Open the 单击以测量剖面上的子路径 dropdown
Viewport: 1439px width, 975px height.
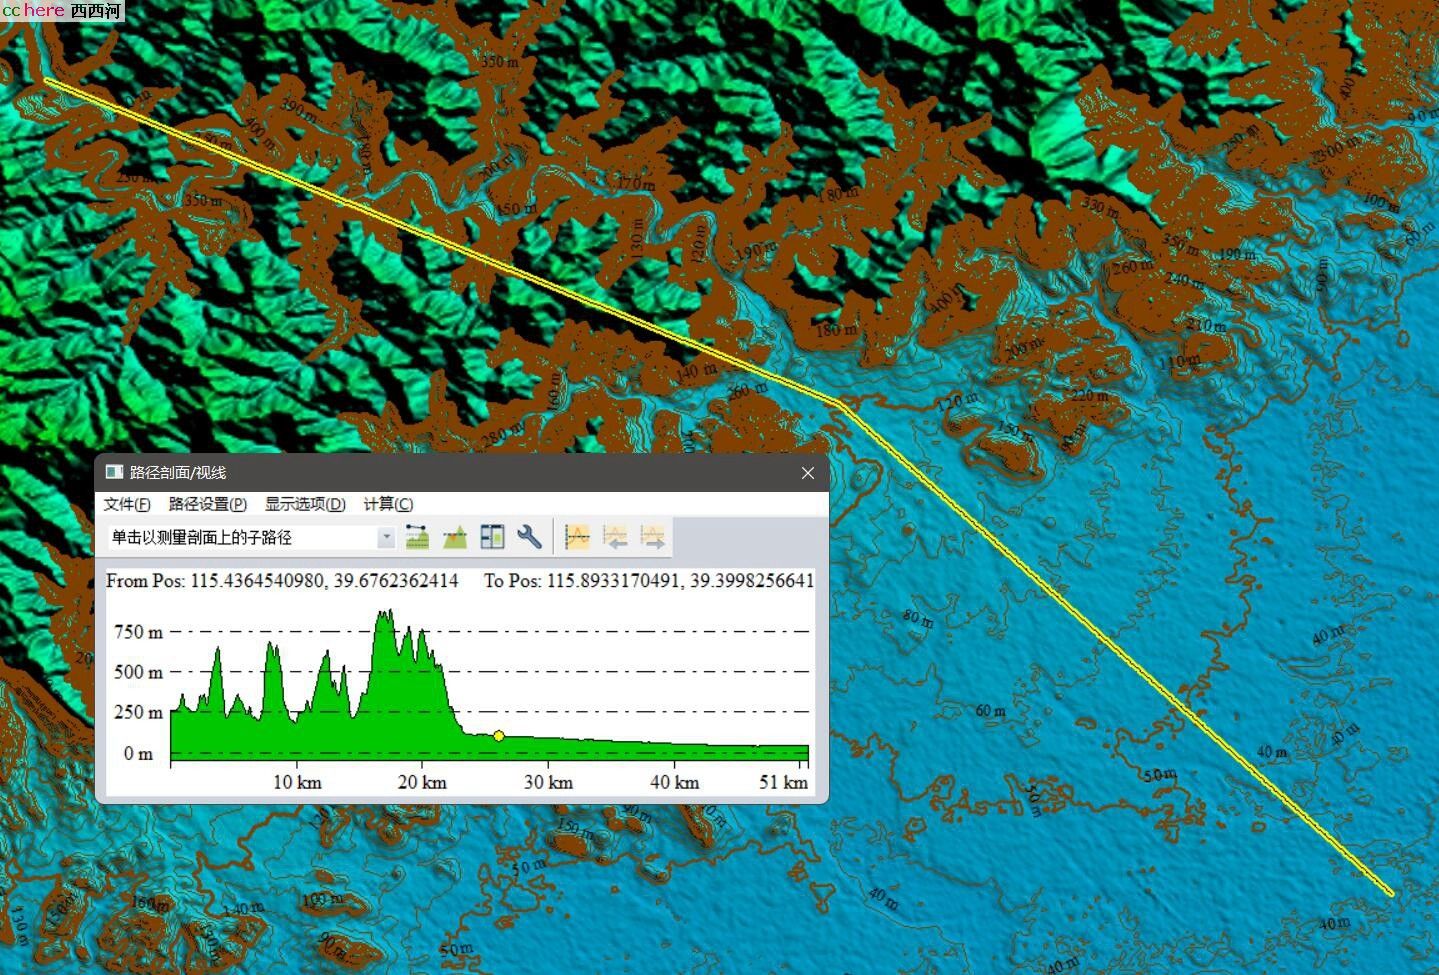pos(386,537)
